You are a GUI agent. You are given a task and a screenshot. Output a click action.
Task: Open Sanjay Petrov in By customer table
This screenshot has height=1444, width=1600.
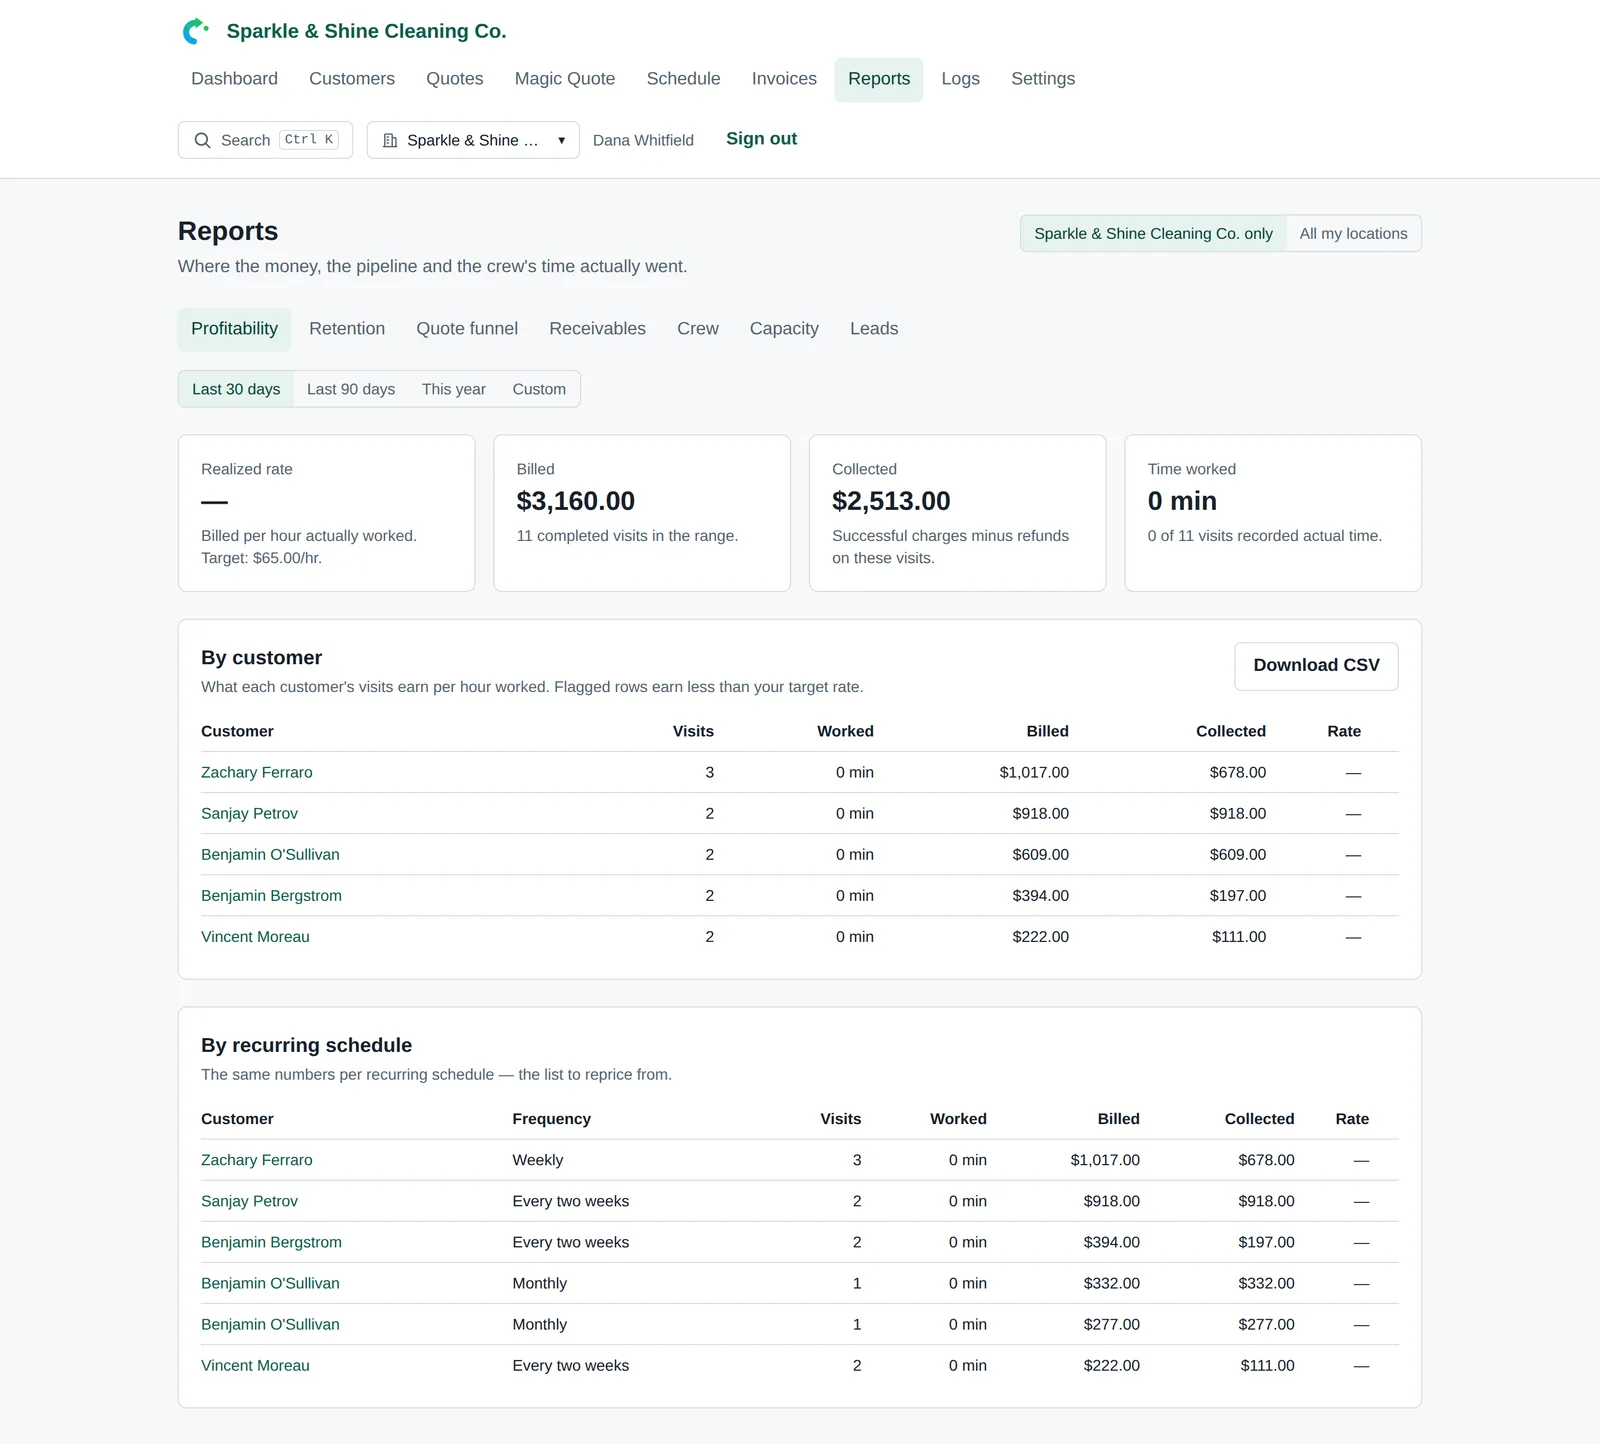[249, 813]
